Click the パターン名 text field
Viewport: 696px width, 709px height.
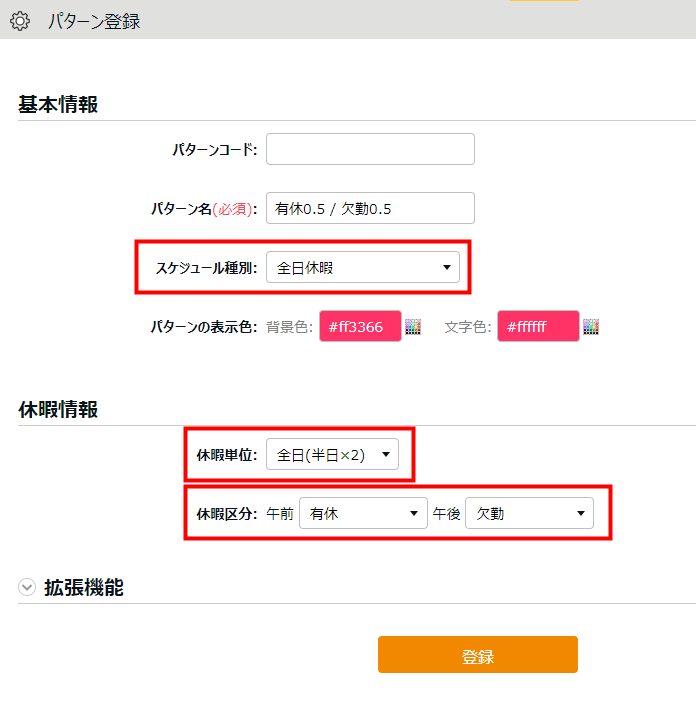pos(370,208)
